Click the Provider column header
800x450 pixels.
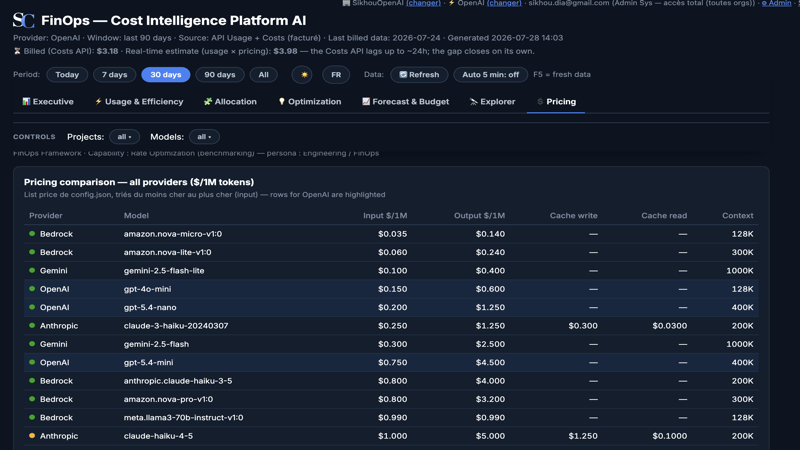tap(45, 215)
